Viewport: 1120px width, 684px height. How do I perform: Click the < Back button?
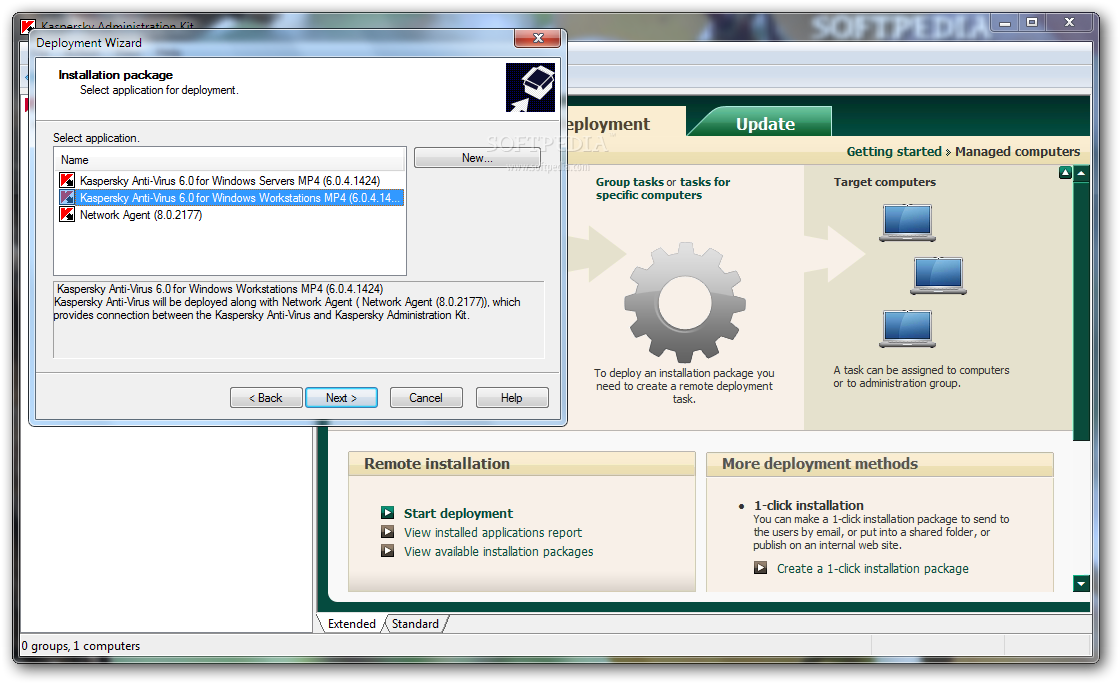click(x=266, y=398)
